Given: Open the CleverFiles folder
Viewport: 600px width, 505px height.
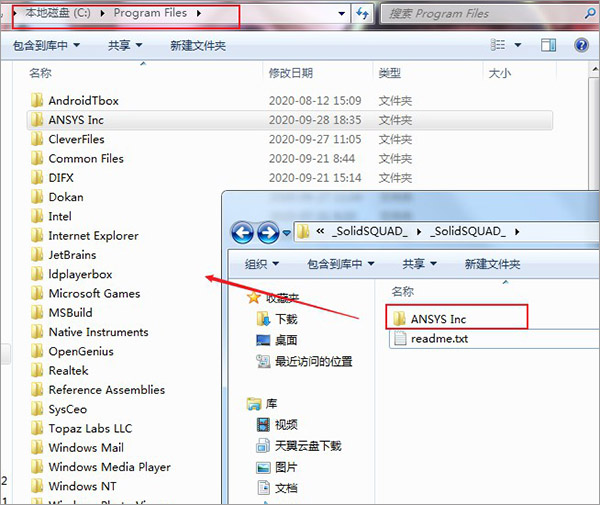Looking at the screenshot, I should (x=68, y=139).
